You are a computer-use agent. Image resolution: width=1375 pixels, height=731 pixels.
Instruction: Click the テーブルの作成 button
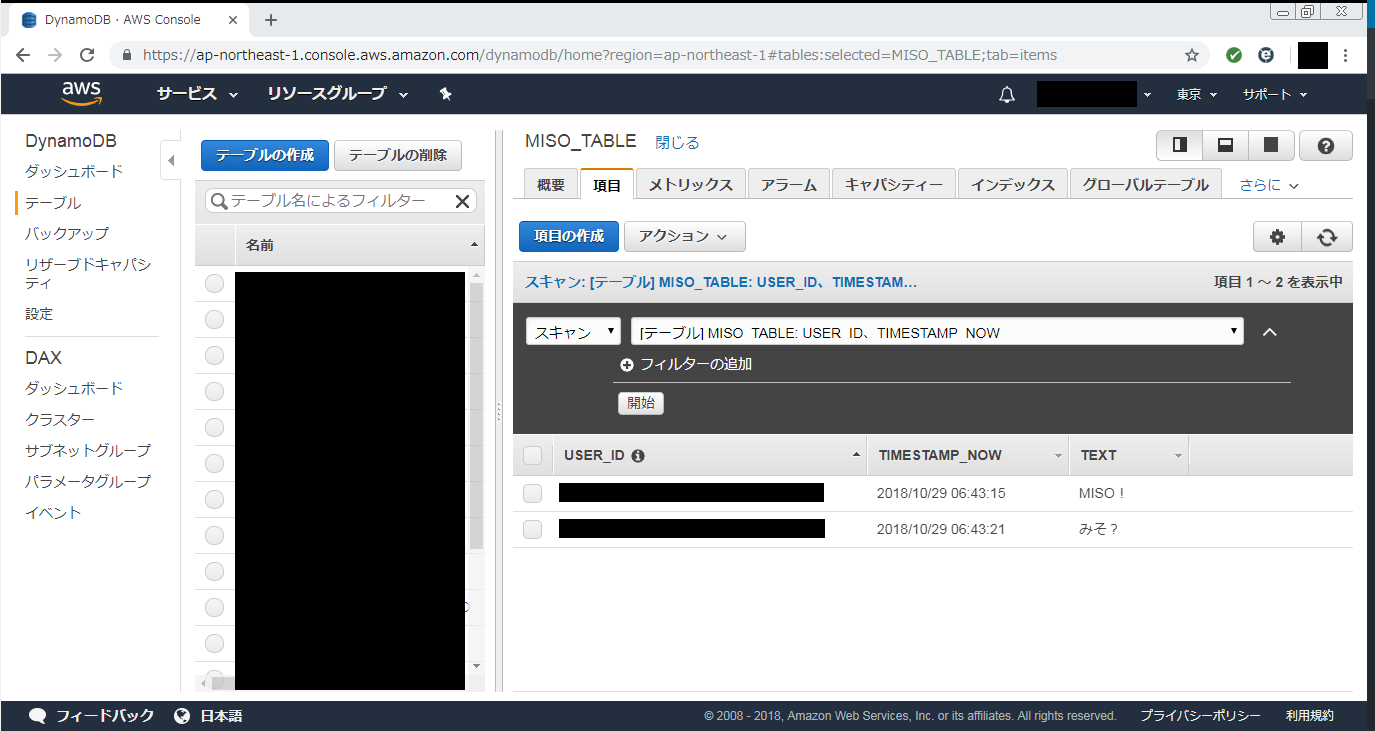coord(264,155)
